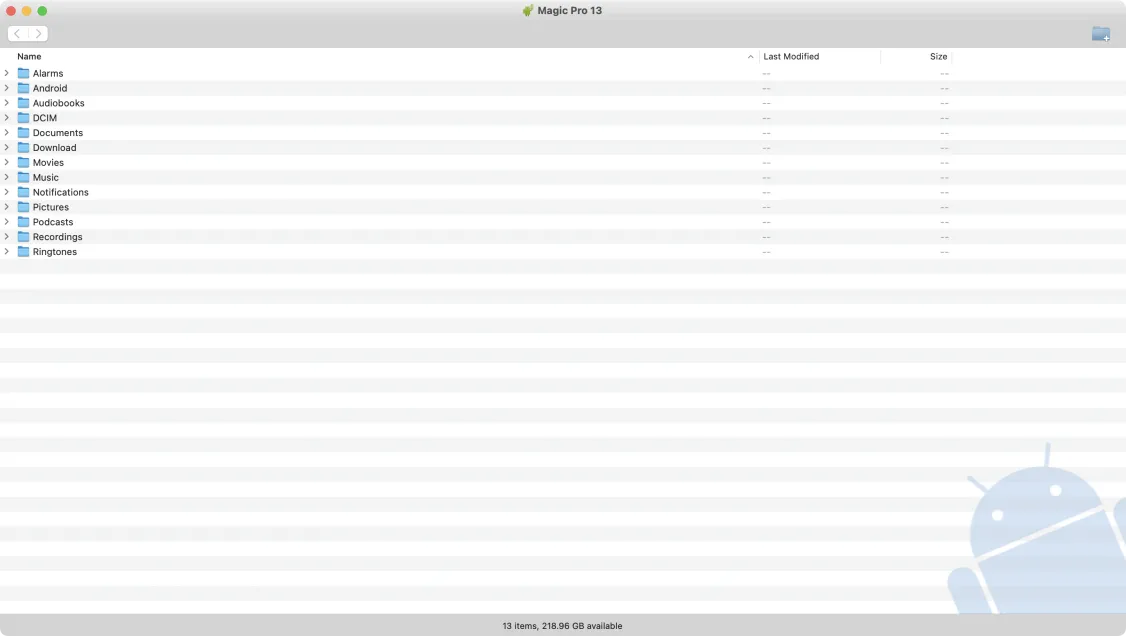Go forward with the right arrow button
The image size is (1126, 636).
(x=38, y=34)
